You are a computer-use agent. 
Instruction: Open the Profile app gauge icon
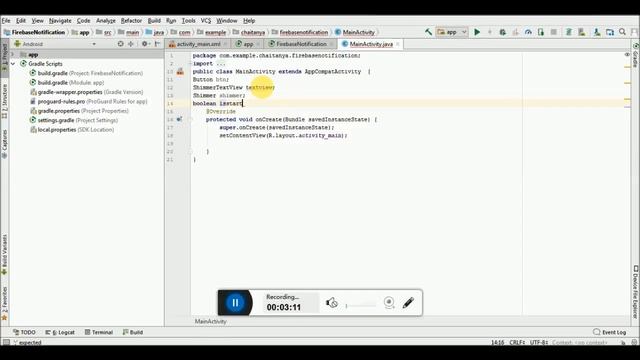[x=528, y=32]
